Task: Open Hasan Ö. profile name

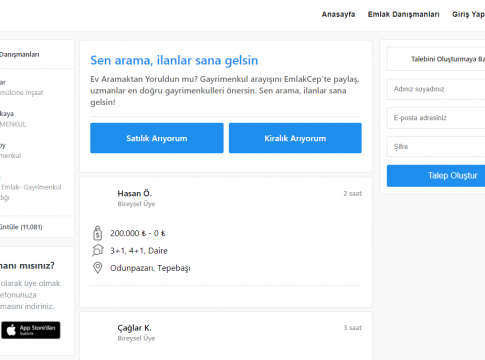Action: click(x=134, y=193)
